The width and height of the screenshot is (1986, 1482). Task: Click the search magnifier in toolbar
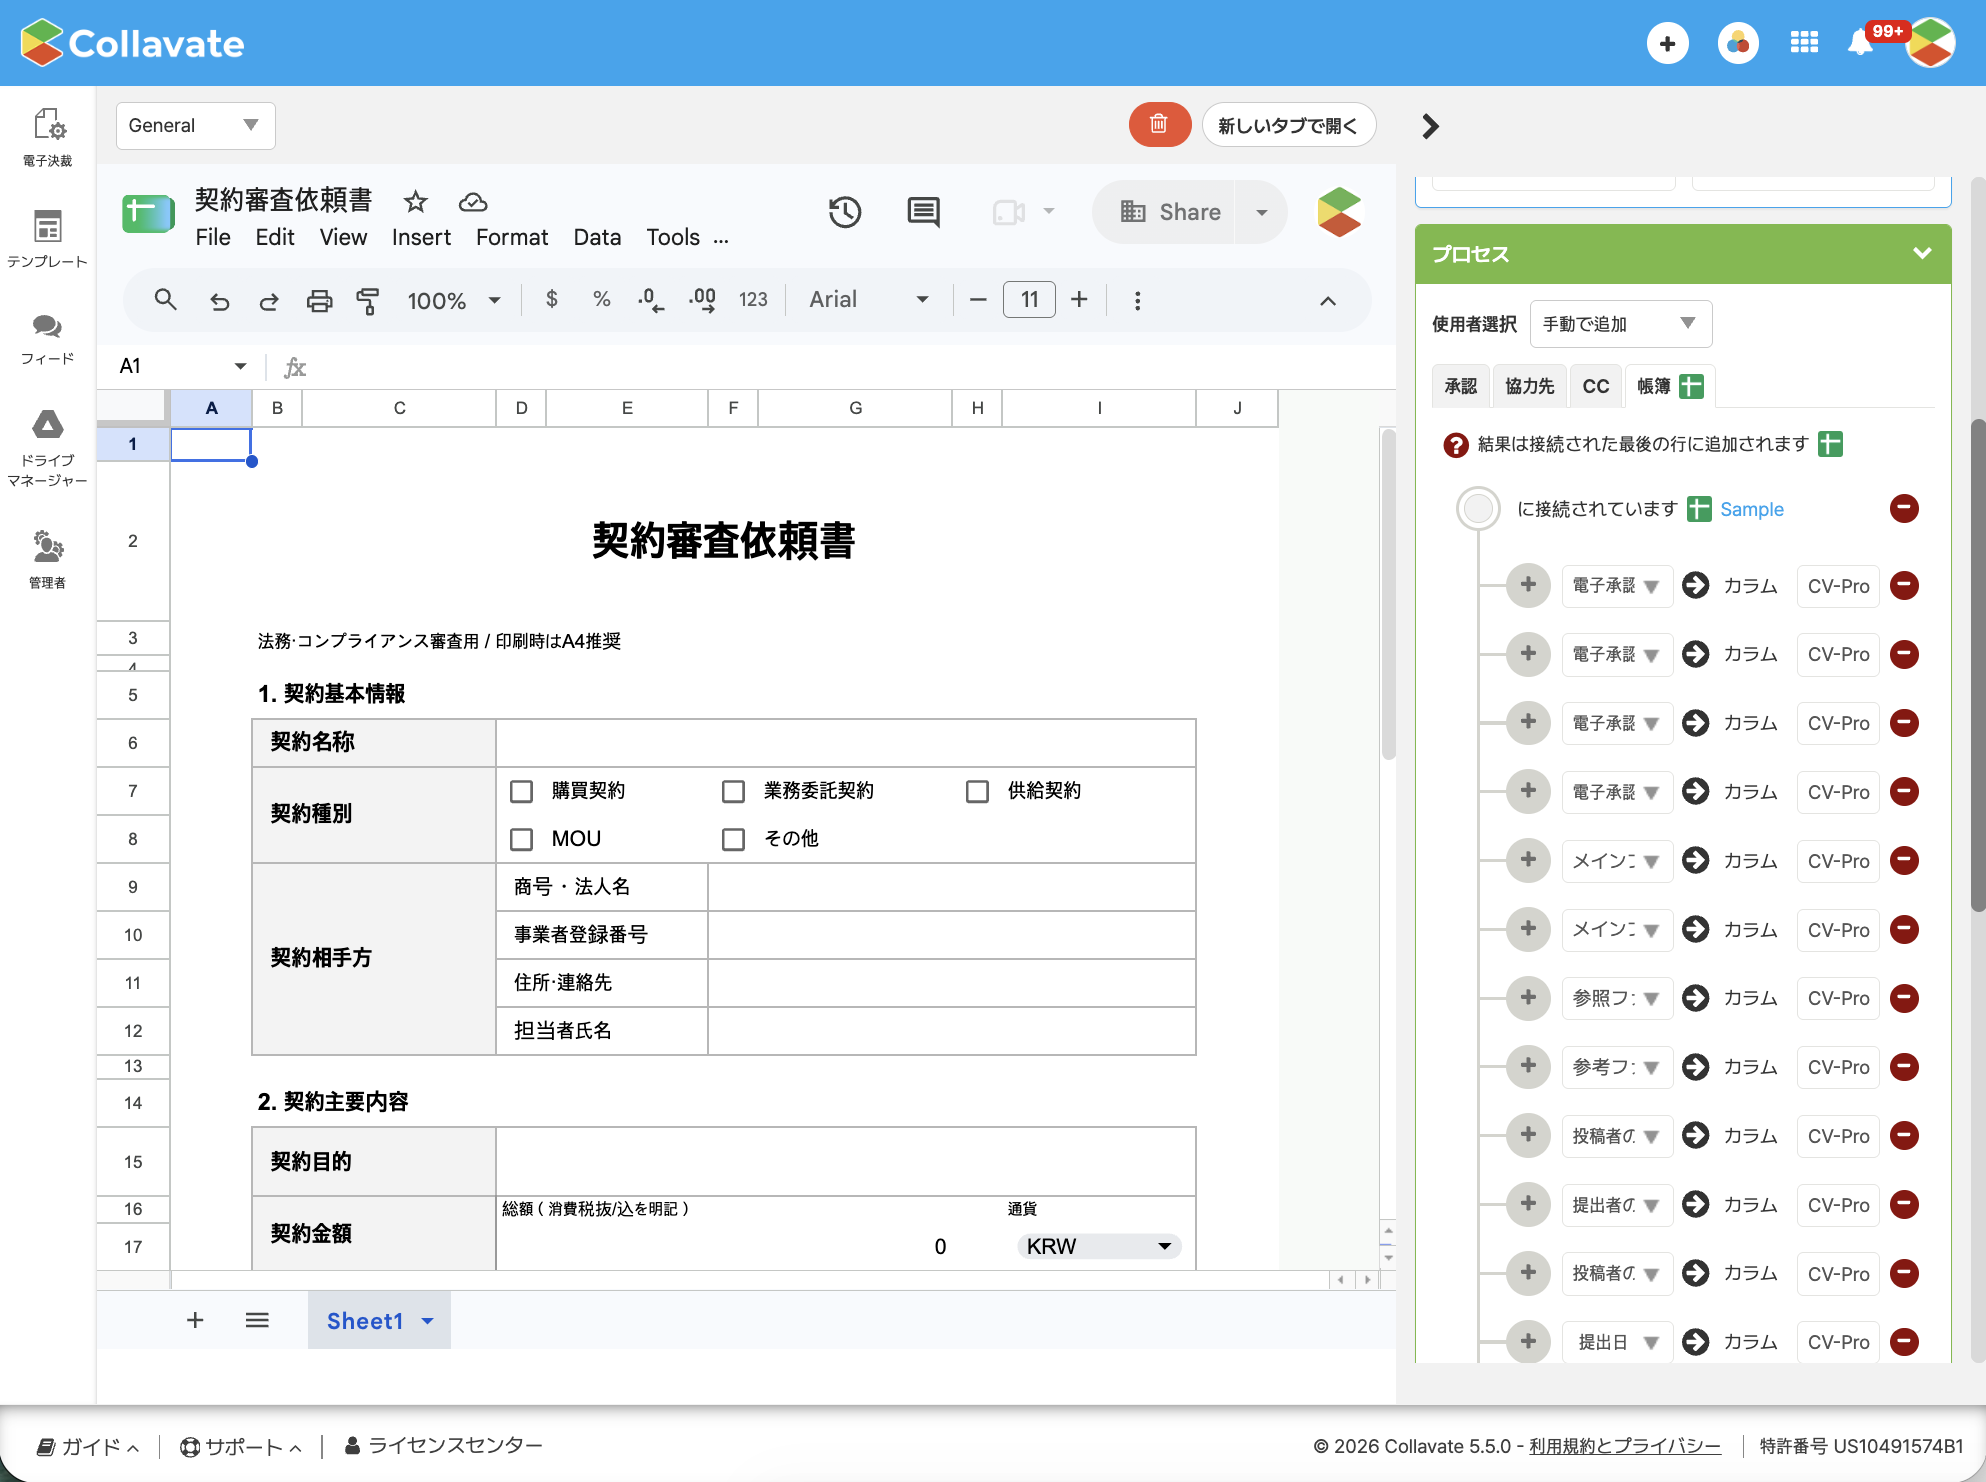166,300
